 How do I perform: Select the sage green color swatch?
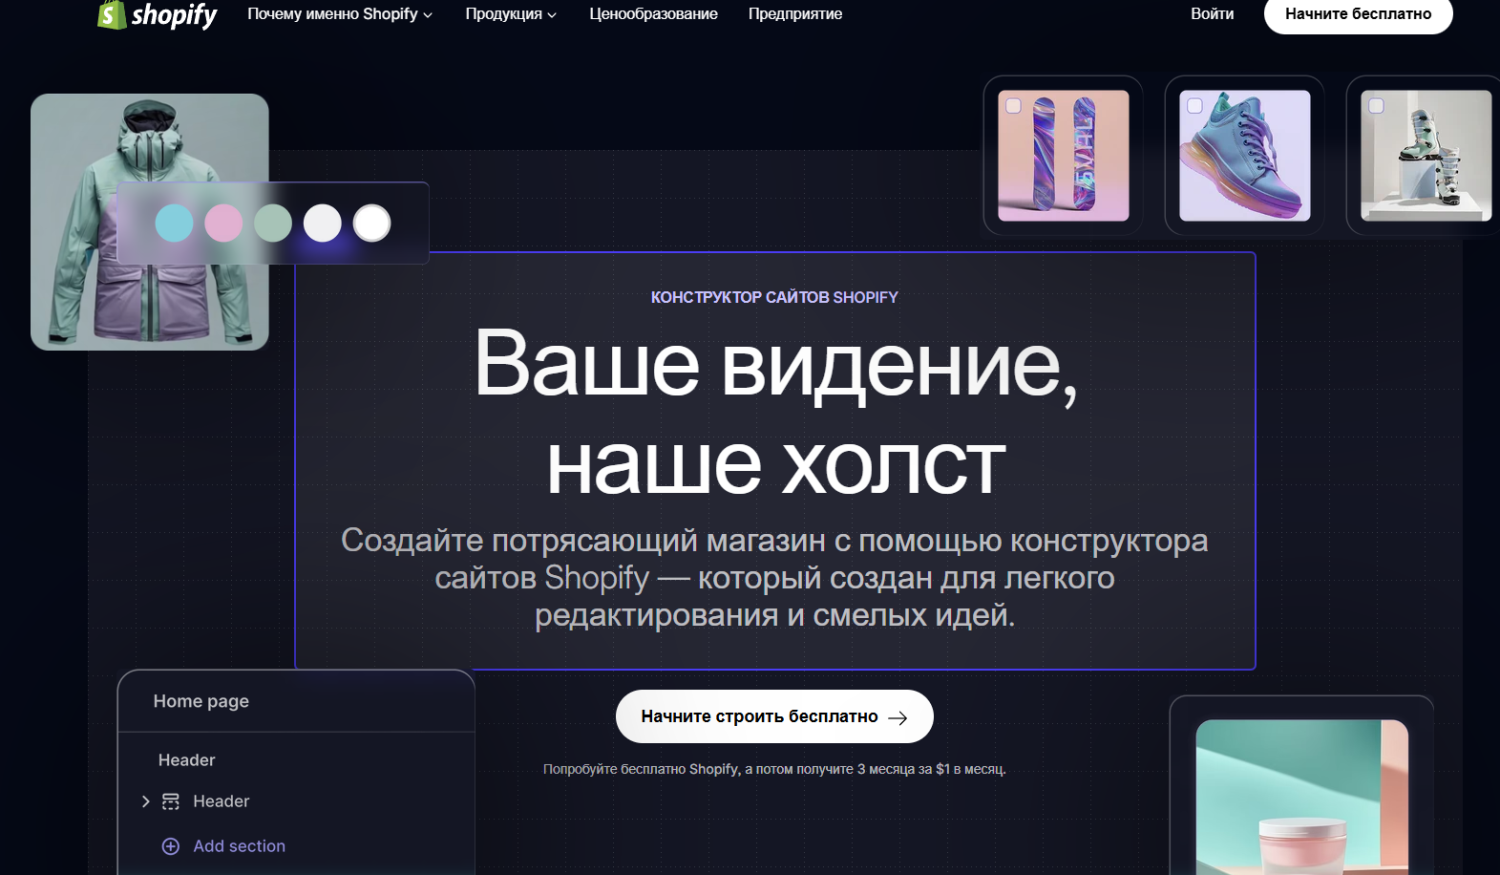tap(273, 223)
